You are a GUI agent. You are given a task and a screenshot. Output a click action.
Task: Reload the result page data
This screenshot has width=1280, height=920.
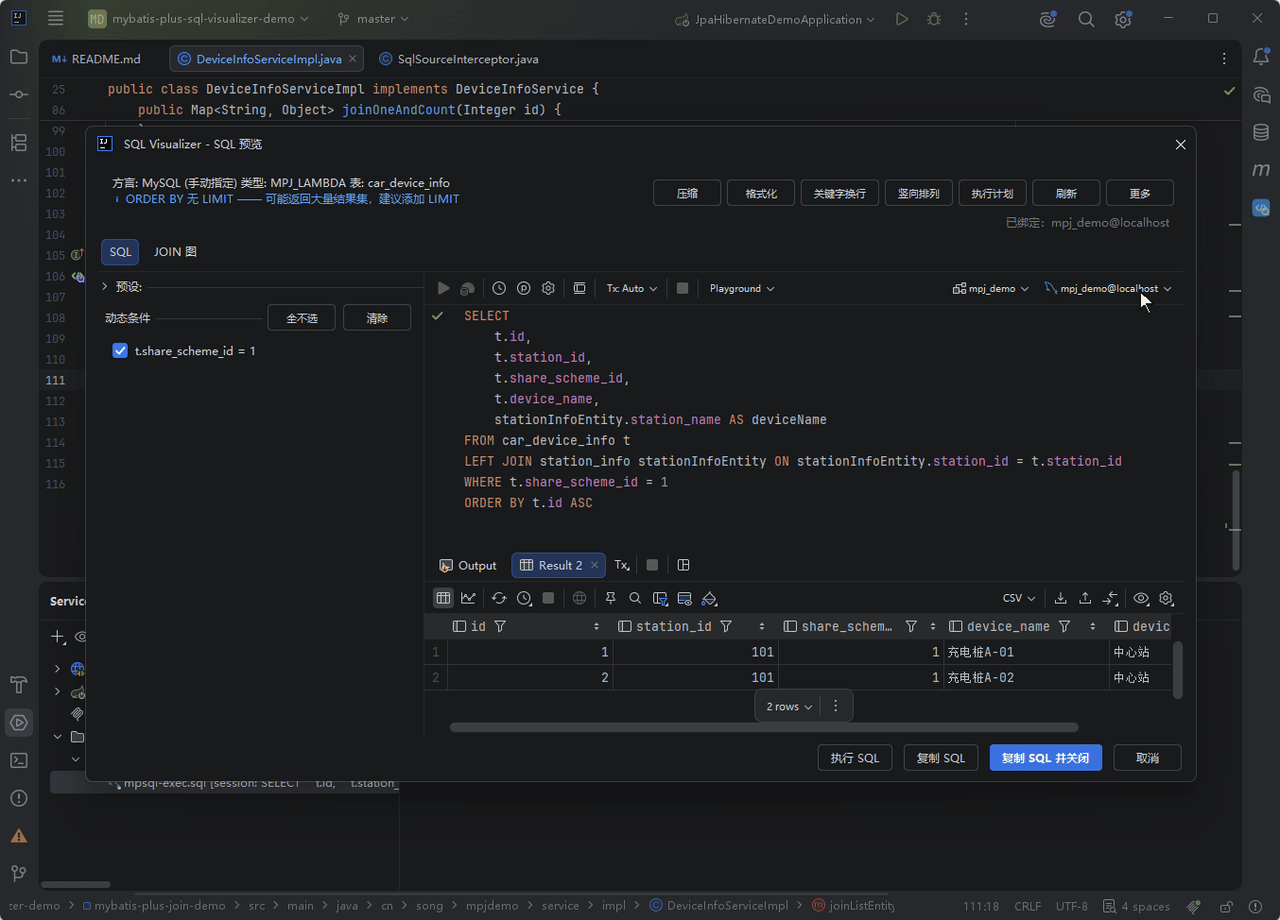coord(499,598)
